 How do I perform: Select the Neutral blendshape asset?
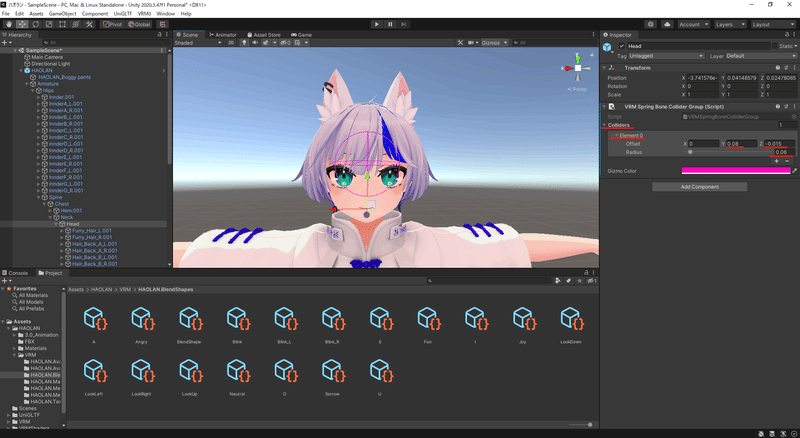pyautogui.click(x=237, y=377)
